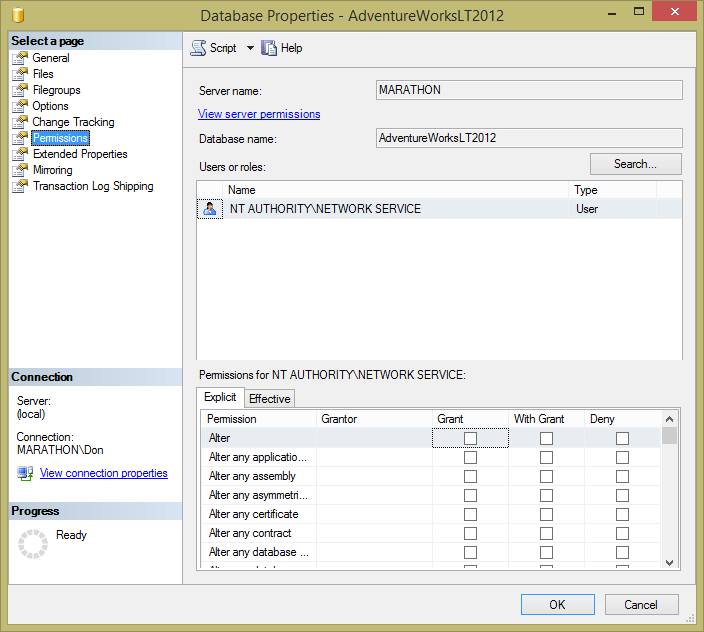Image resolution: width=704 pixels, height=632 pixels.
Task: Follow the View server permissions link
Action: (x=259, y=114)
